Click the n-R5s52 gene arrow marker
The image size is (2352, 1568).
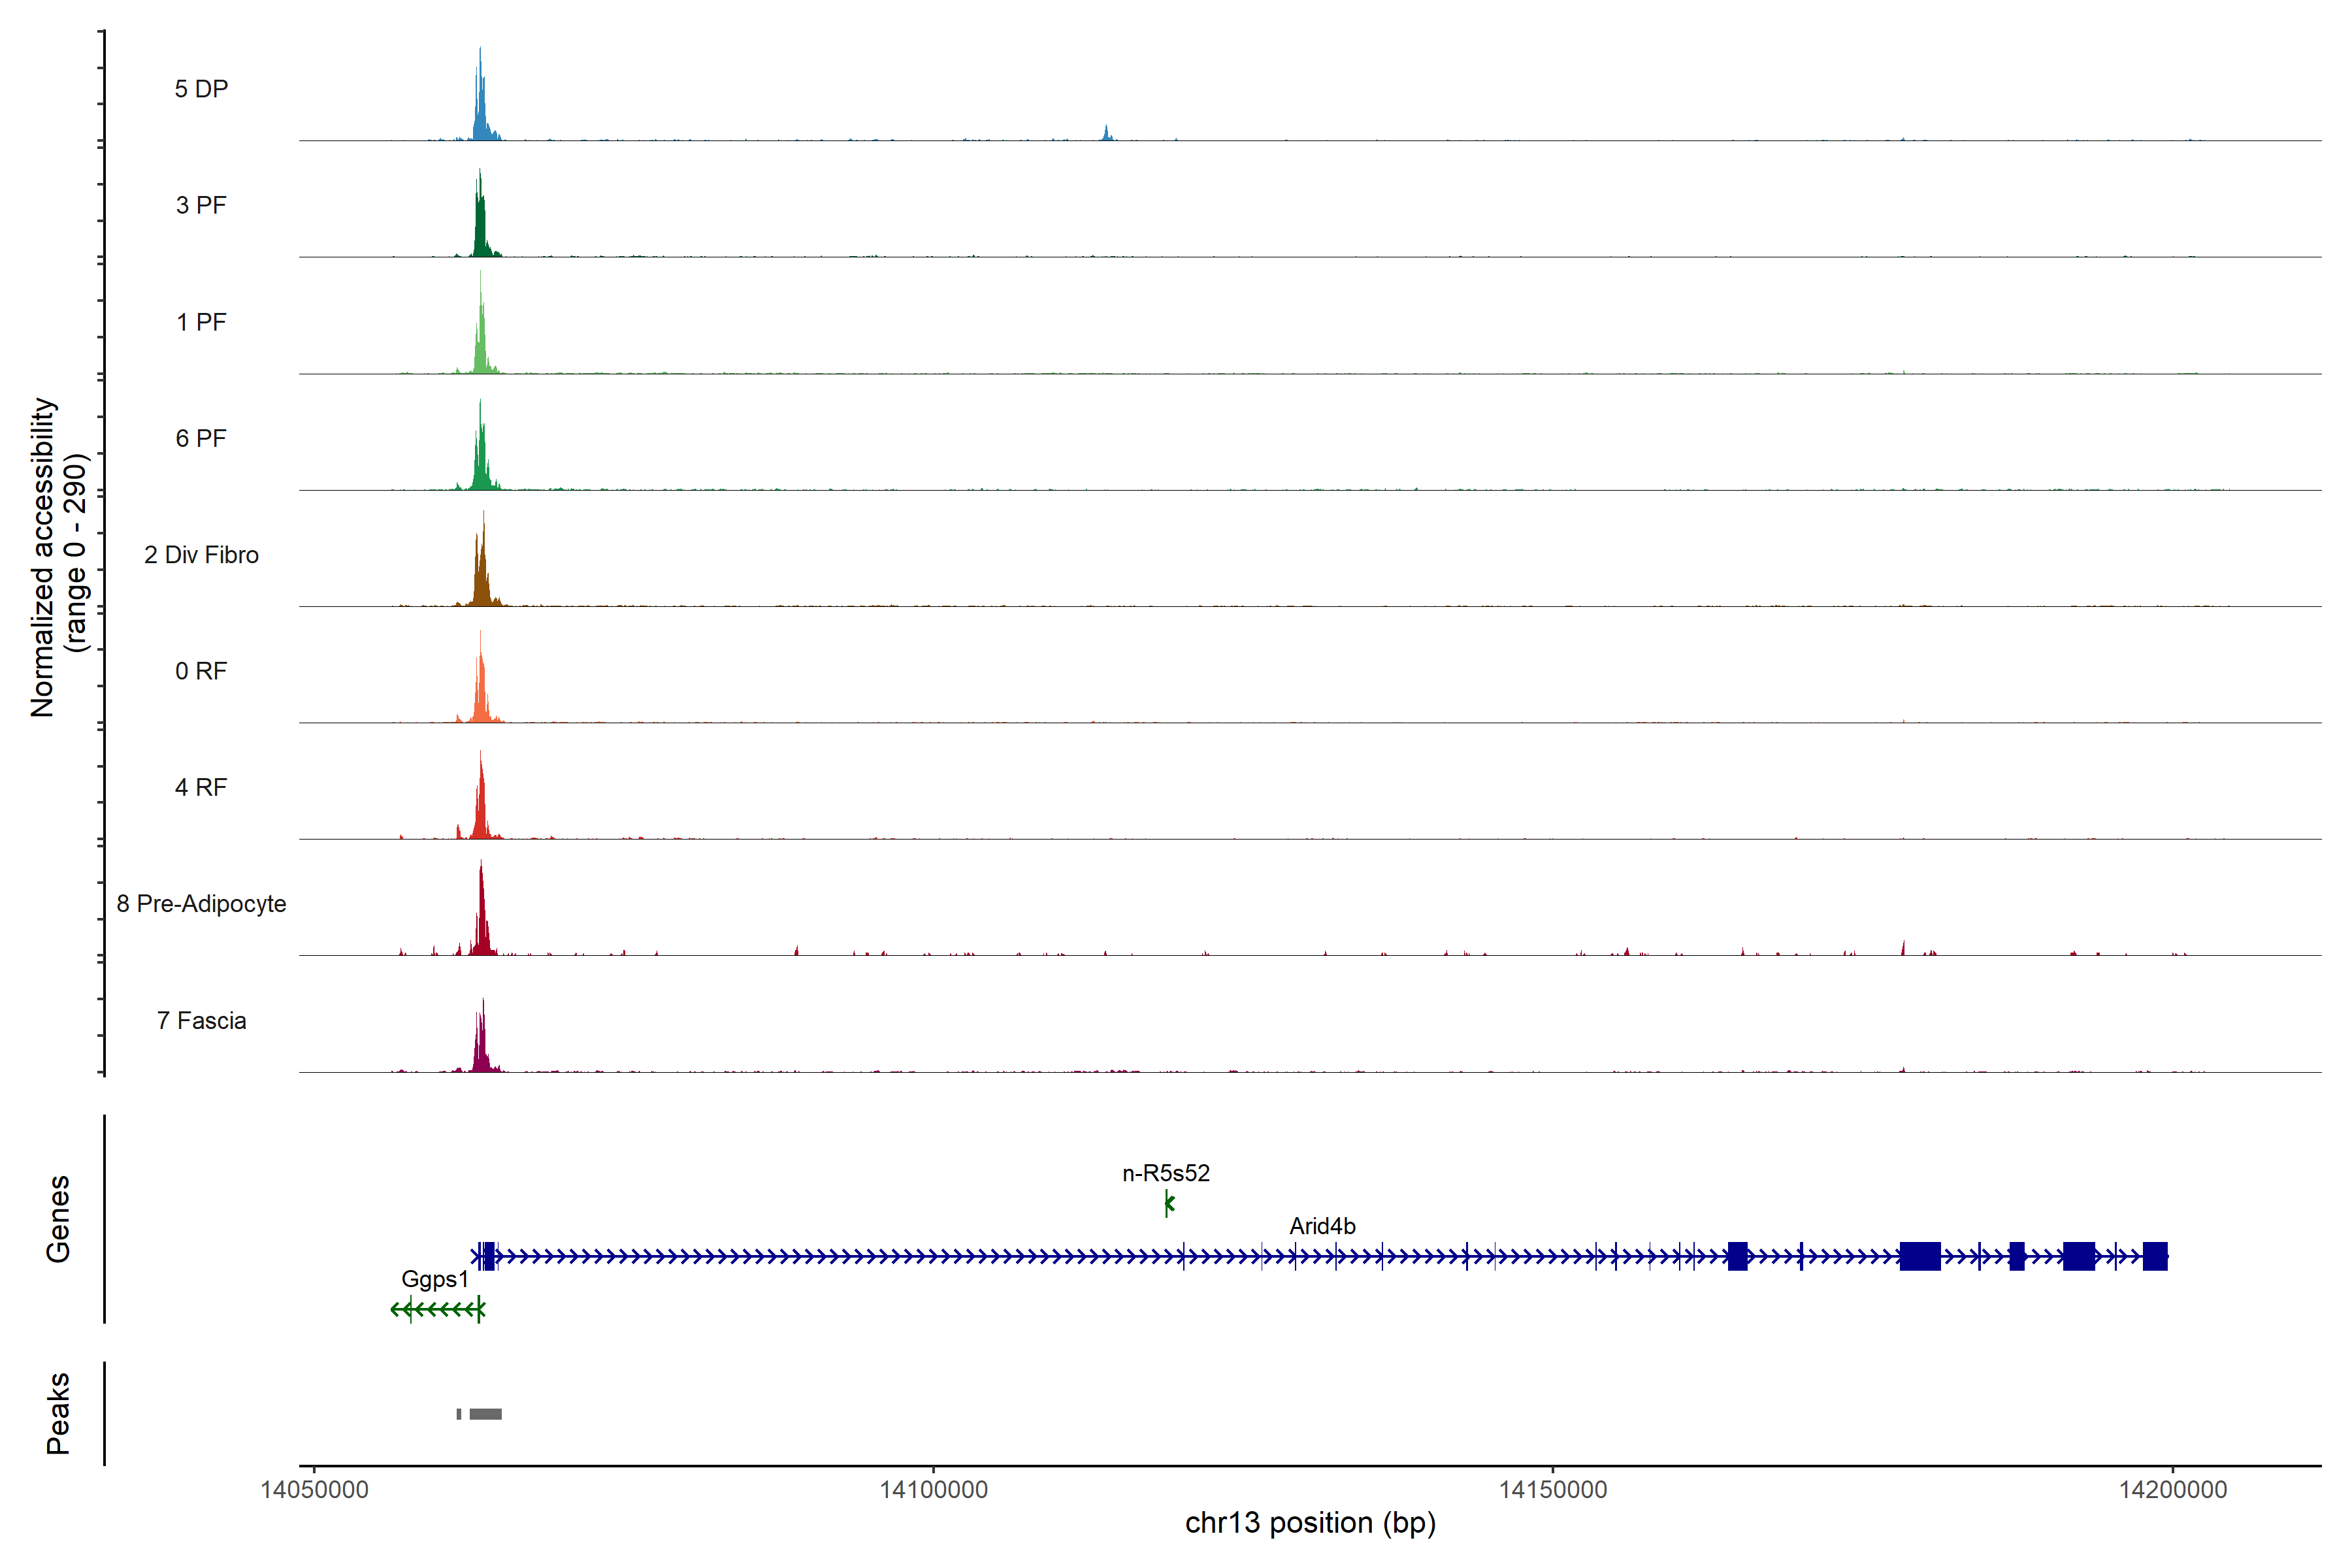[1168, 1204]
